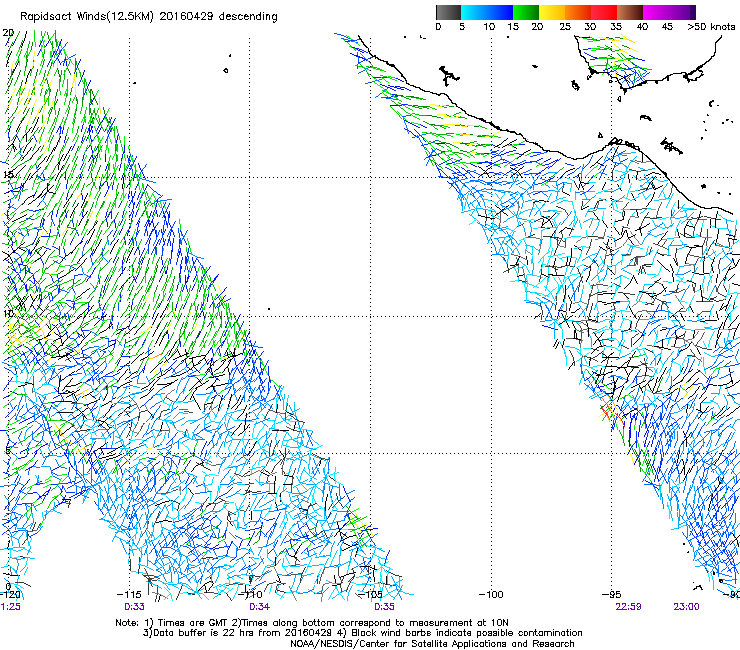Click the 'NOAA/NESDIS/Center for Satellite Applications' credit line
This screenshot has height=650, width=740.
click(432, 644)
